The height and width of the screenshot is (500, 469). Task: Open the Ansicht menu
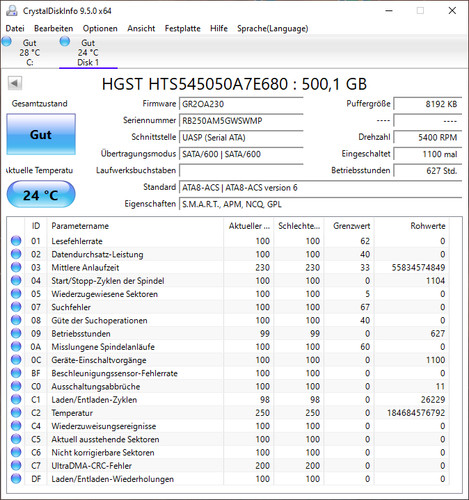pos(141,28)
